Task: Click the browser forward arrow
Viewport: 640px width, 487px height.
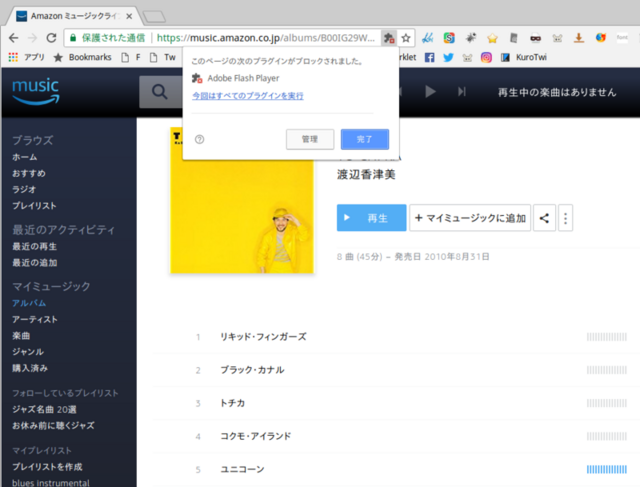Action: point(32,38)
